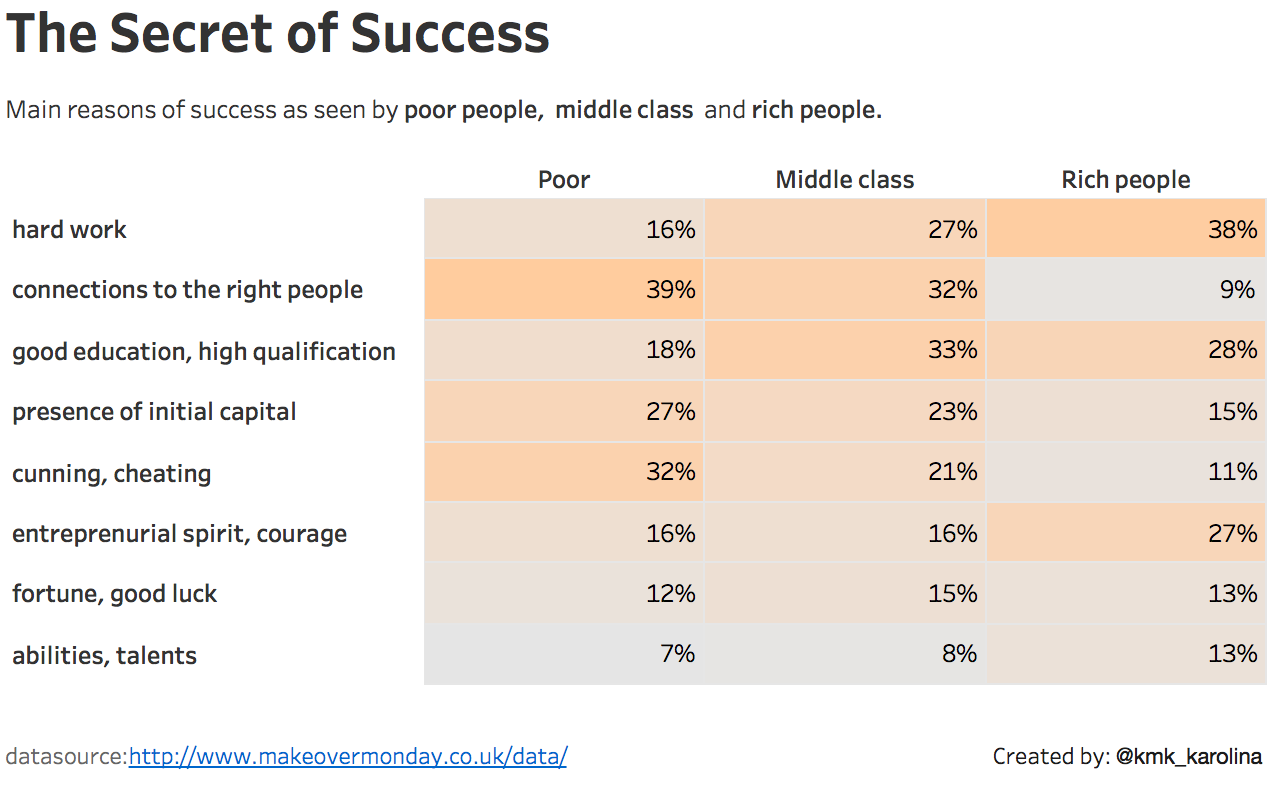1268x808 pixels.
Task: Click 'good education, high qualification' row label
Action: (x=204, y=352)
